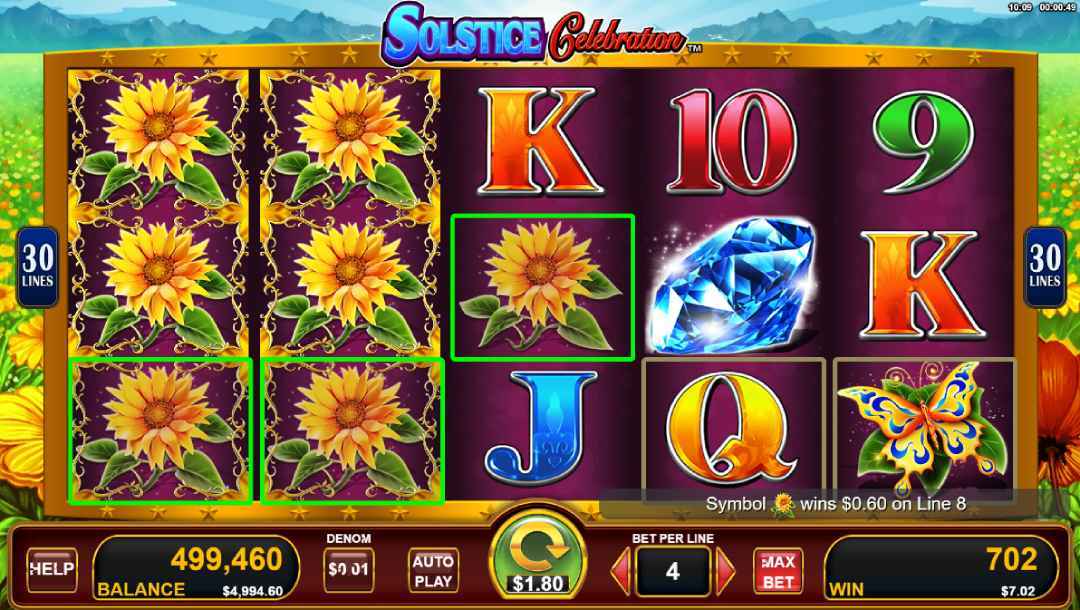Toggle AUTO PLAY mode

433,570
